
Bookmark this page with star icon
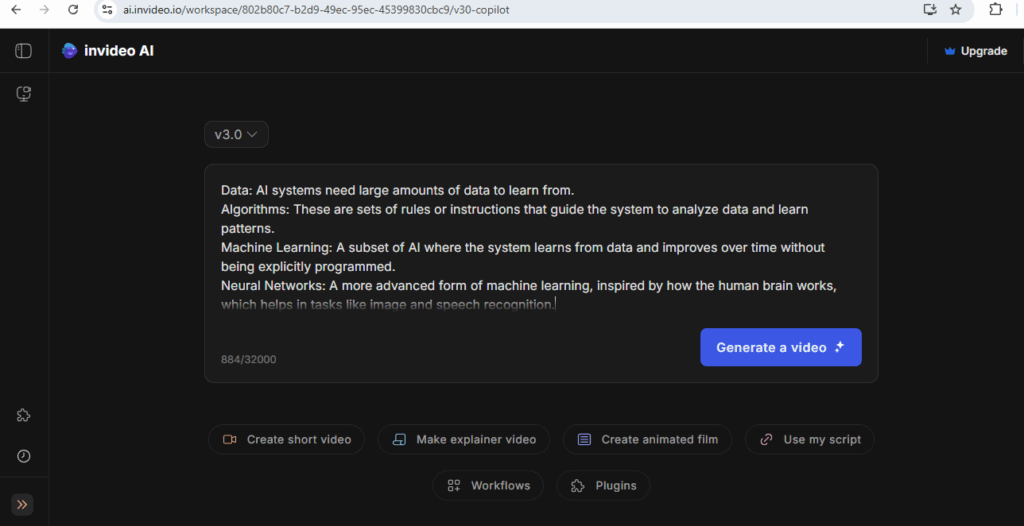(x=955, y=10)
